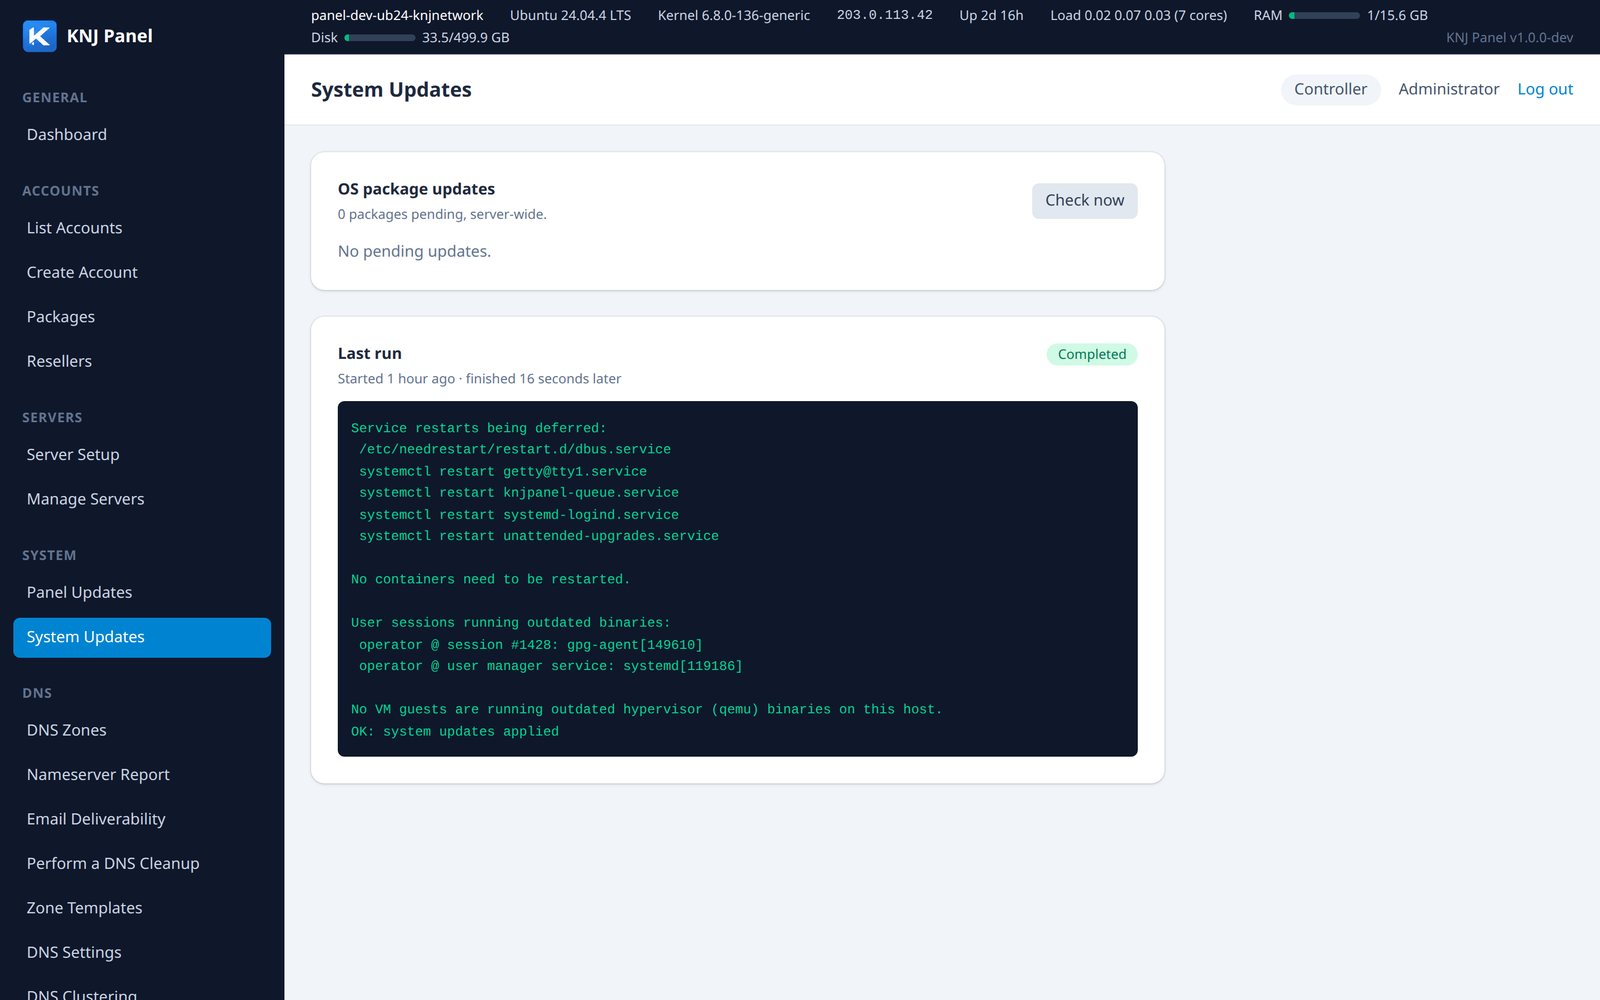Click the IP address 203.0.113.42
The image size is (1600, 1000).
click(884, 15)
